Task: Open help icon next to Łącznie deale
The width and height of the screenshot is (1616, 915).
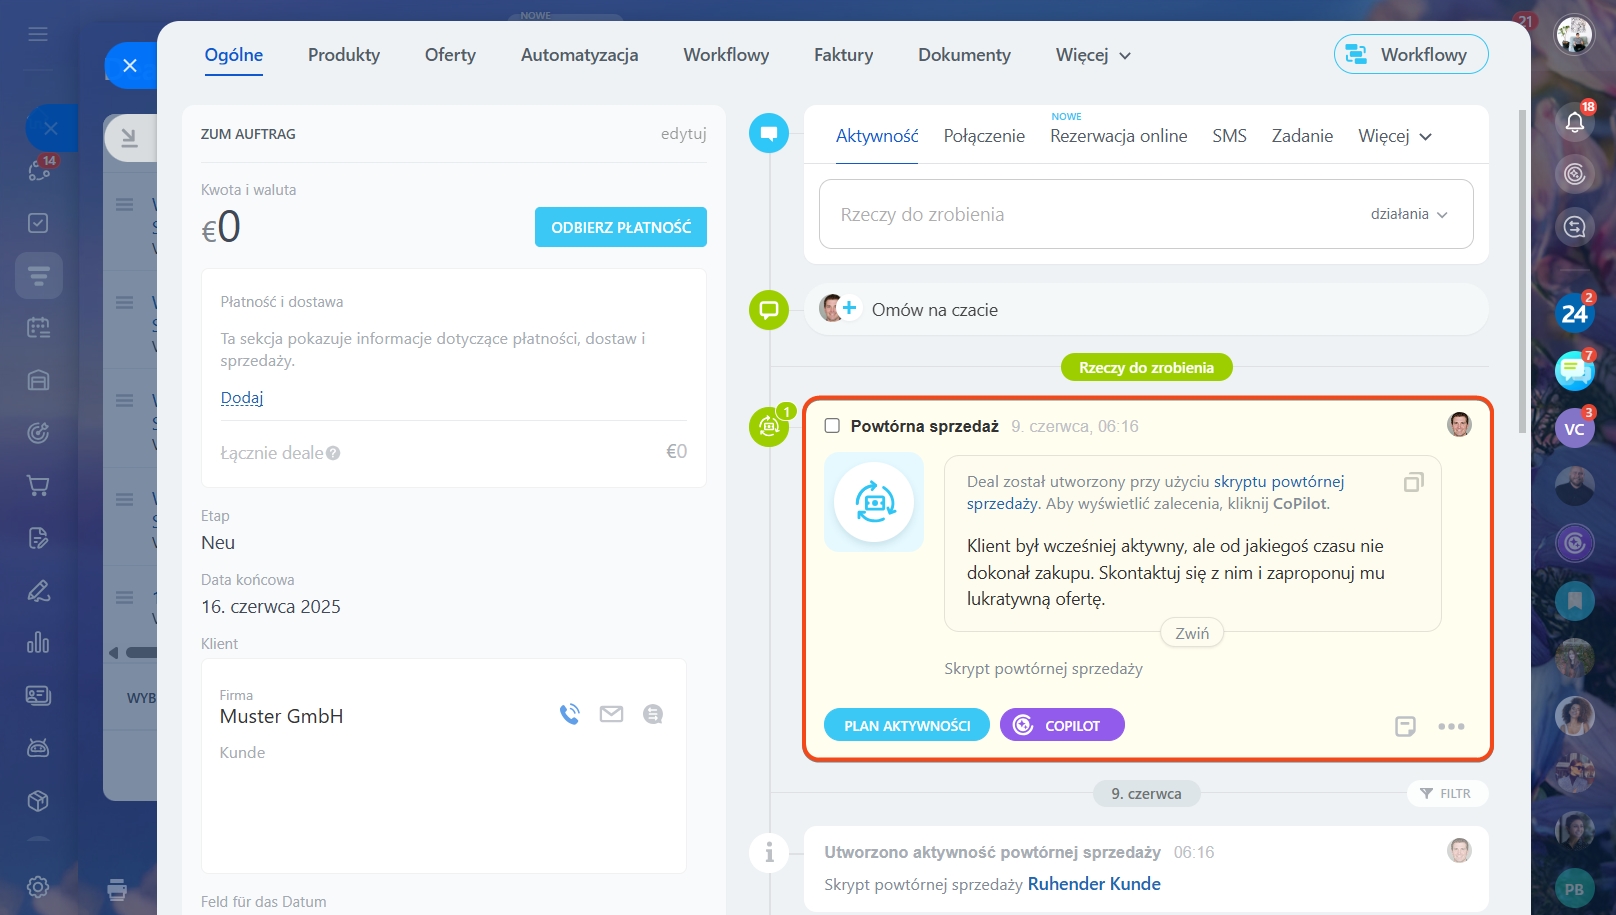Action: pos(333,453)
